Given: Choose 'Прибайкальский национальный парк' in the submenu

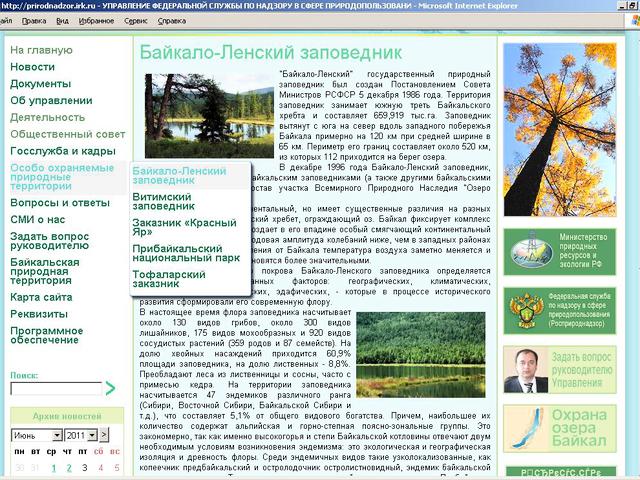Looking at the screenshot, I should [185, 251].
